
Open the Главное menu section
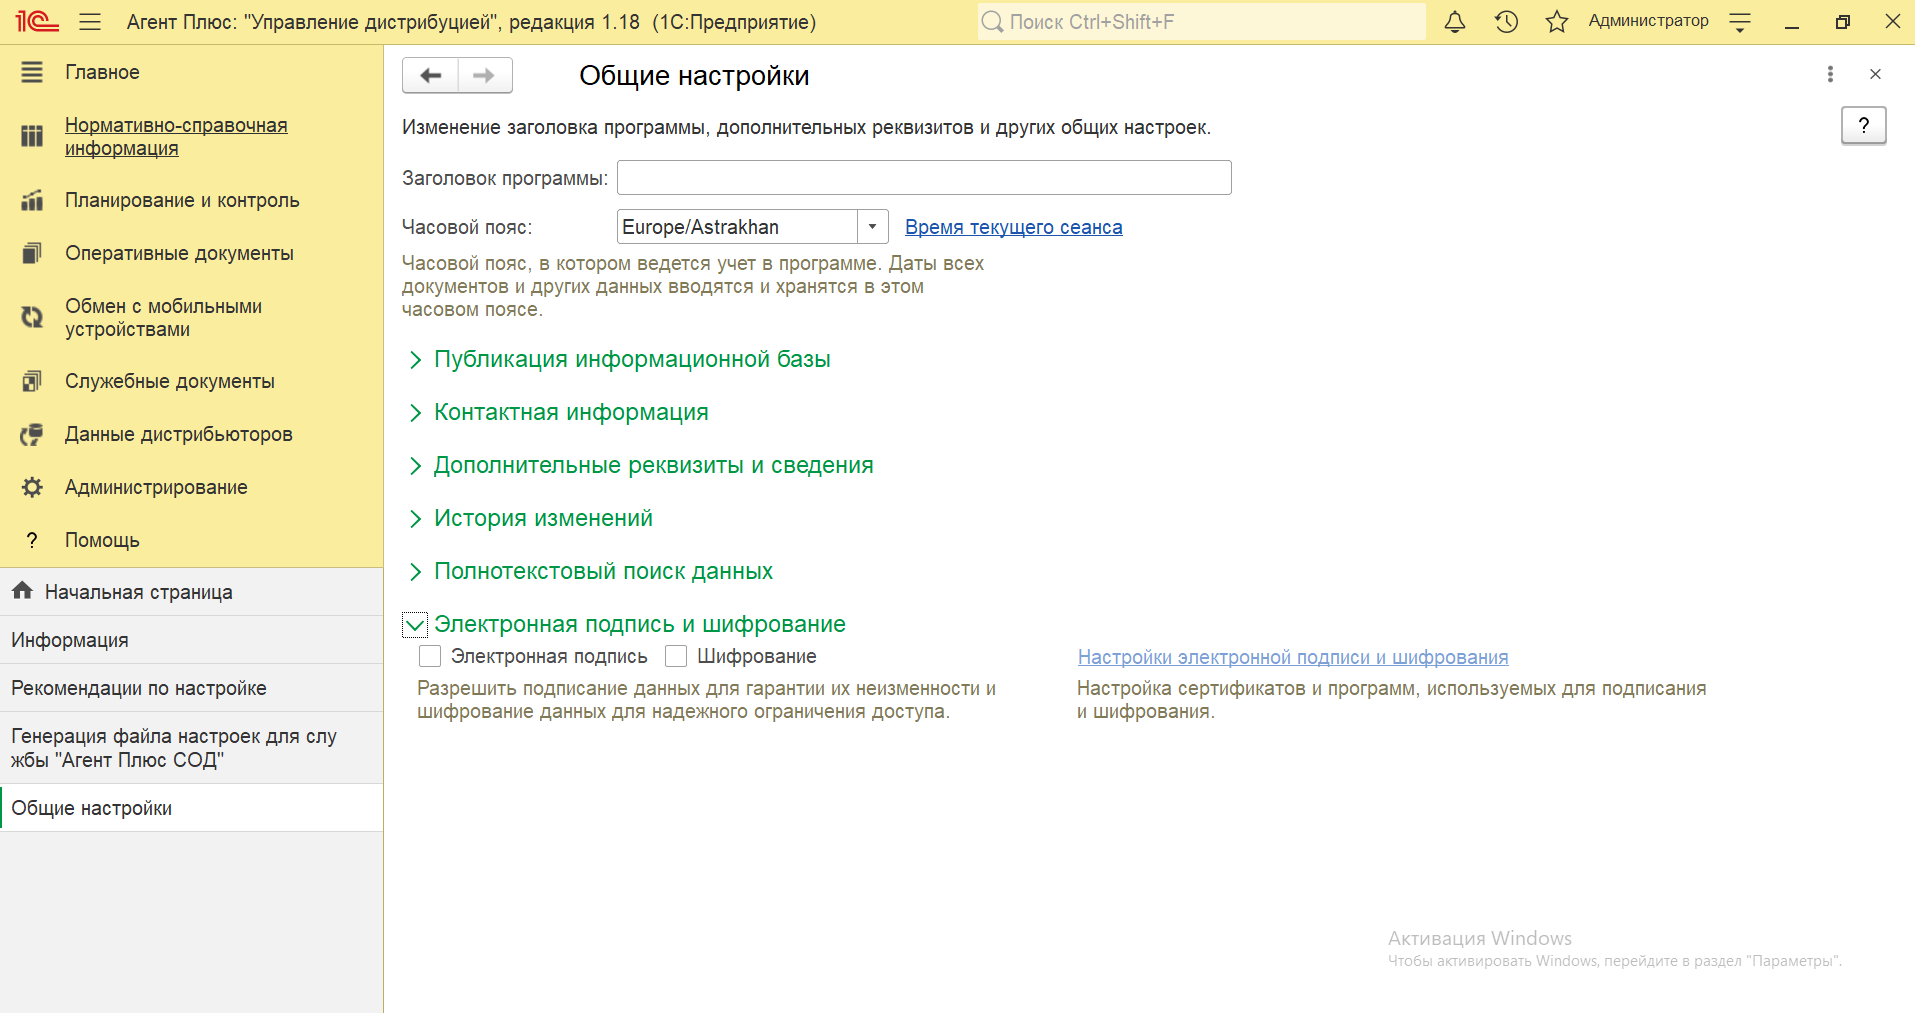[x=102, y=72]
